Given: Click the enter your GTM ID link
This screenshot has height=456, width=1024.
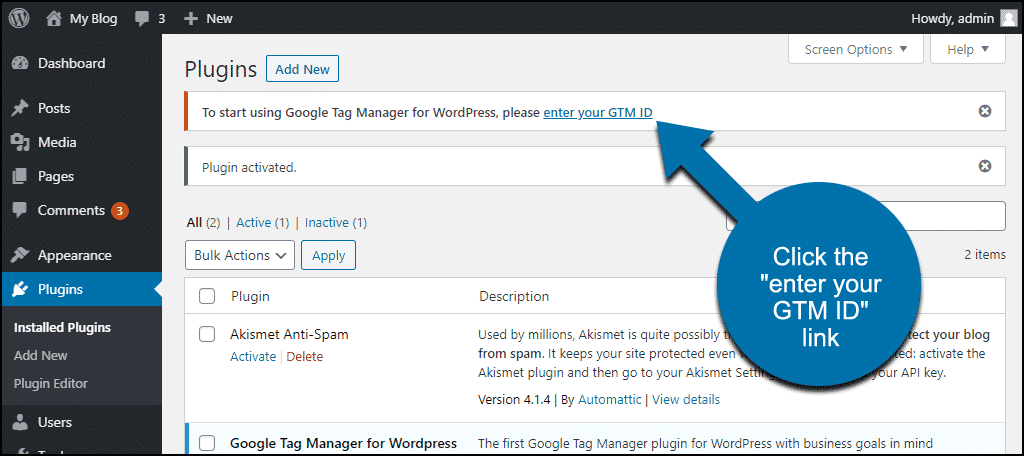Looking at the screenshot, I should pos(598,112).
